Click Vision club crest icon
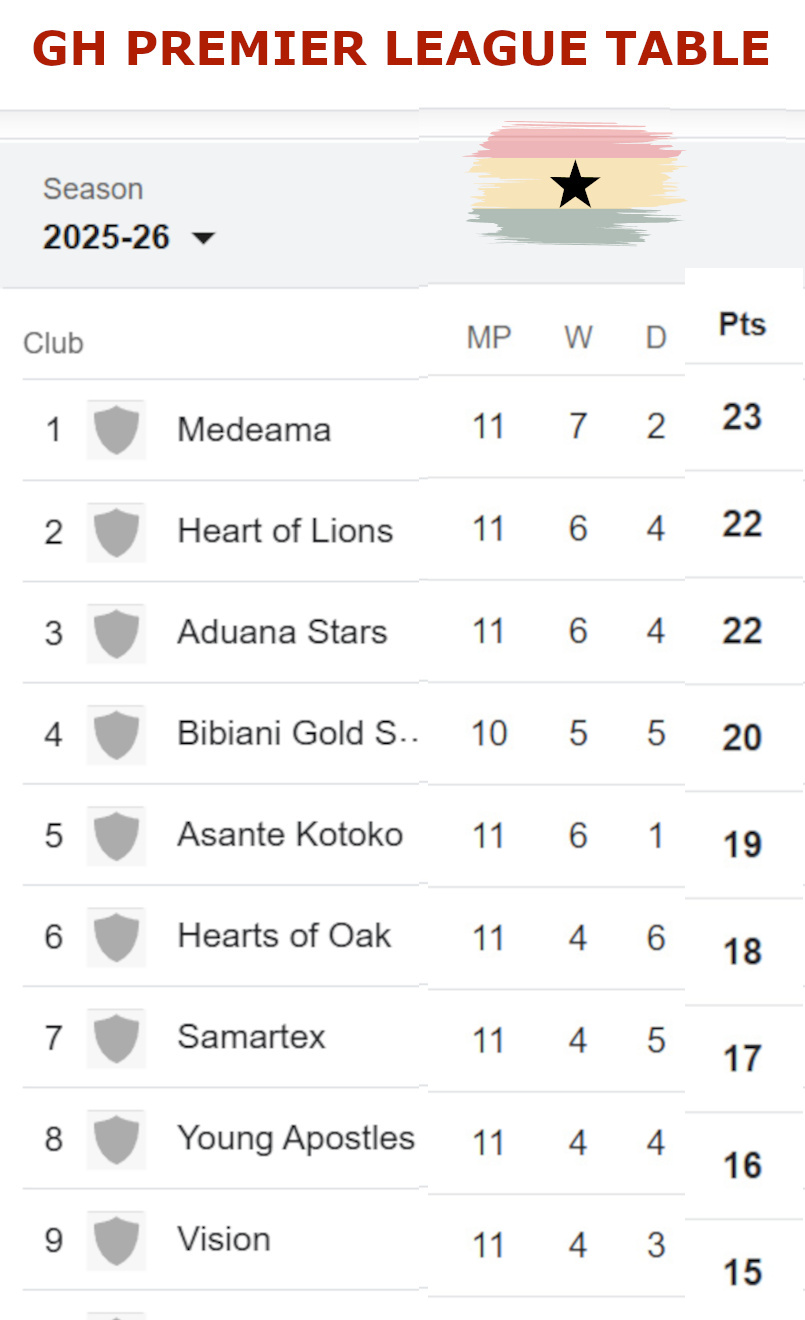This screenshot has height=1320, width=805. pyautogui.click(x=116, y=1240)
